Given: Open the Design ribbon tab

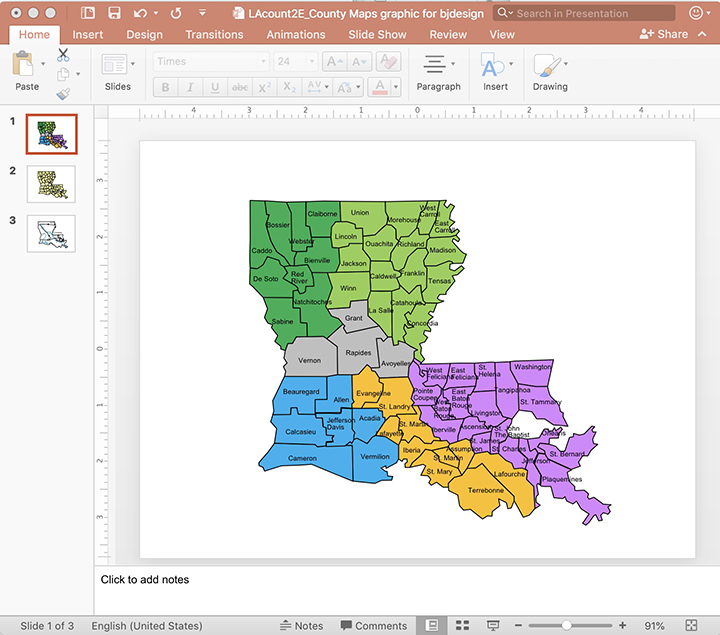Looking at the screenshot, I should pos(145,34).
